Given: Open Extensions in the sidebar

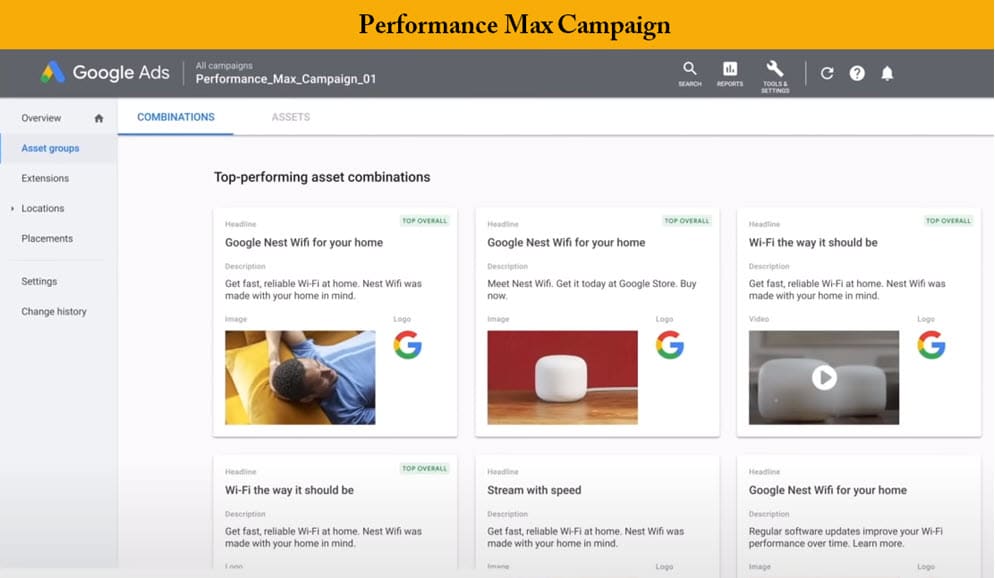Looking at the screenshot, I should [45, 178].
